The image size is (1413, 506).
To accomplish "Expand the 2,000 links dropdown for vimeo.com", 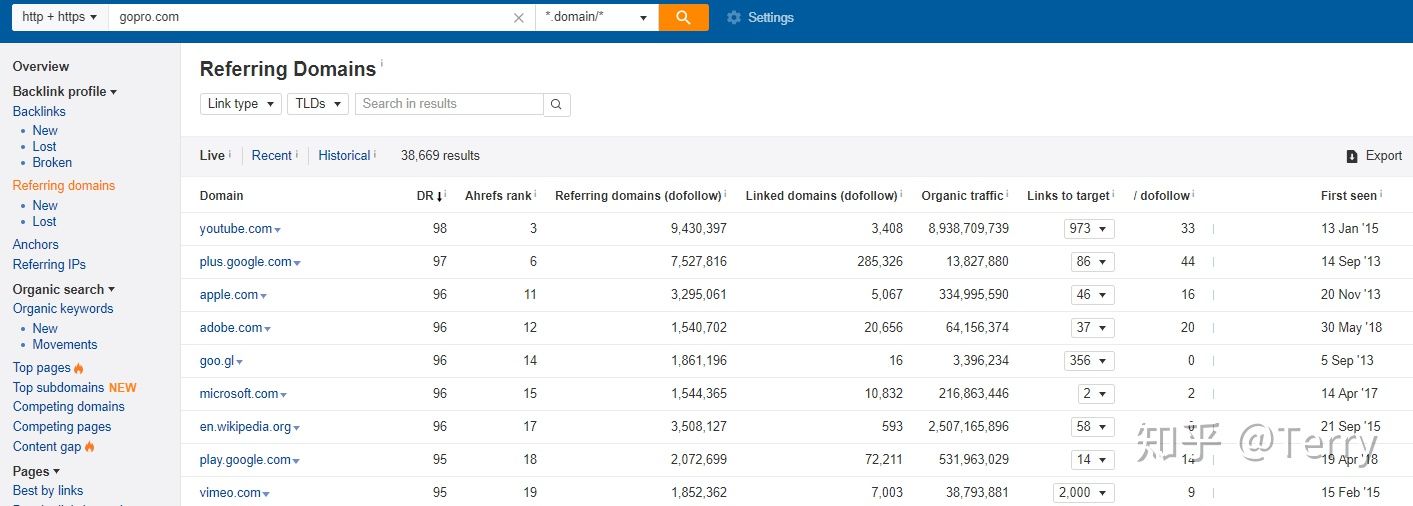I will tap(1084, 493).
